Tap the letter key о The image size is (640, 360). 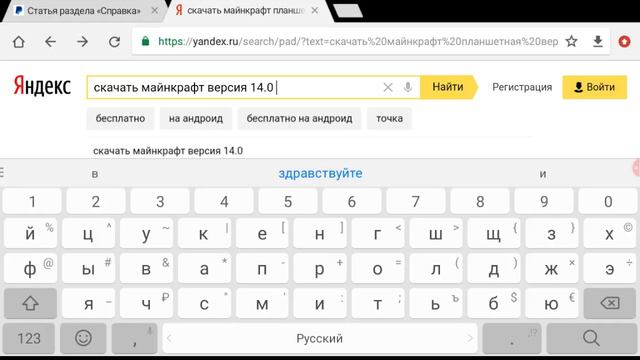(x=378, y=269)
